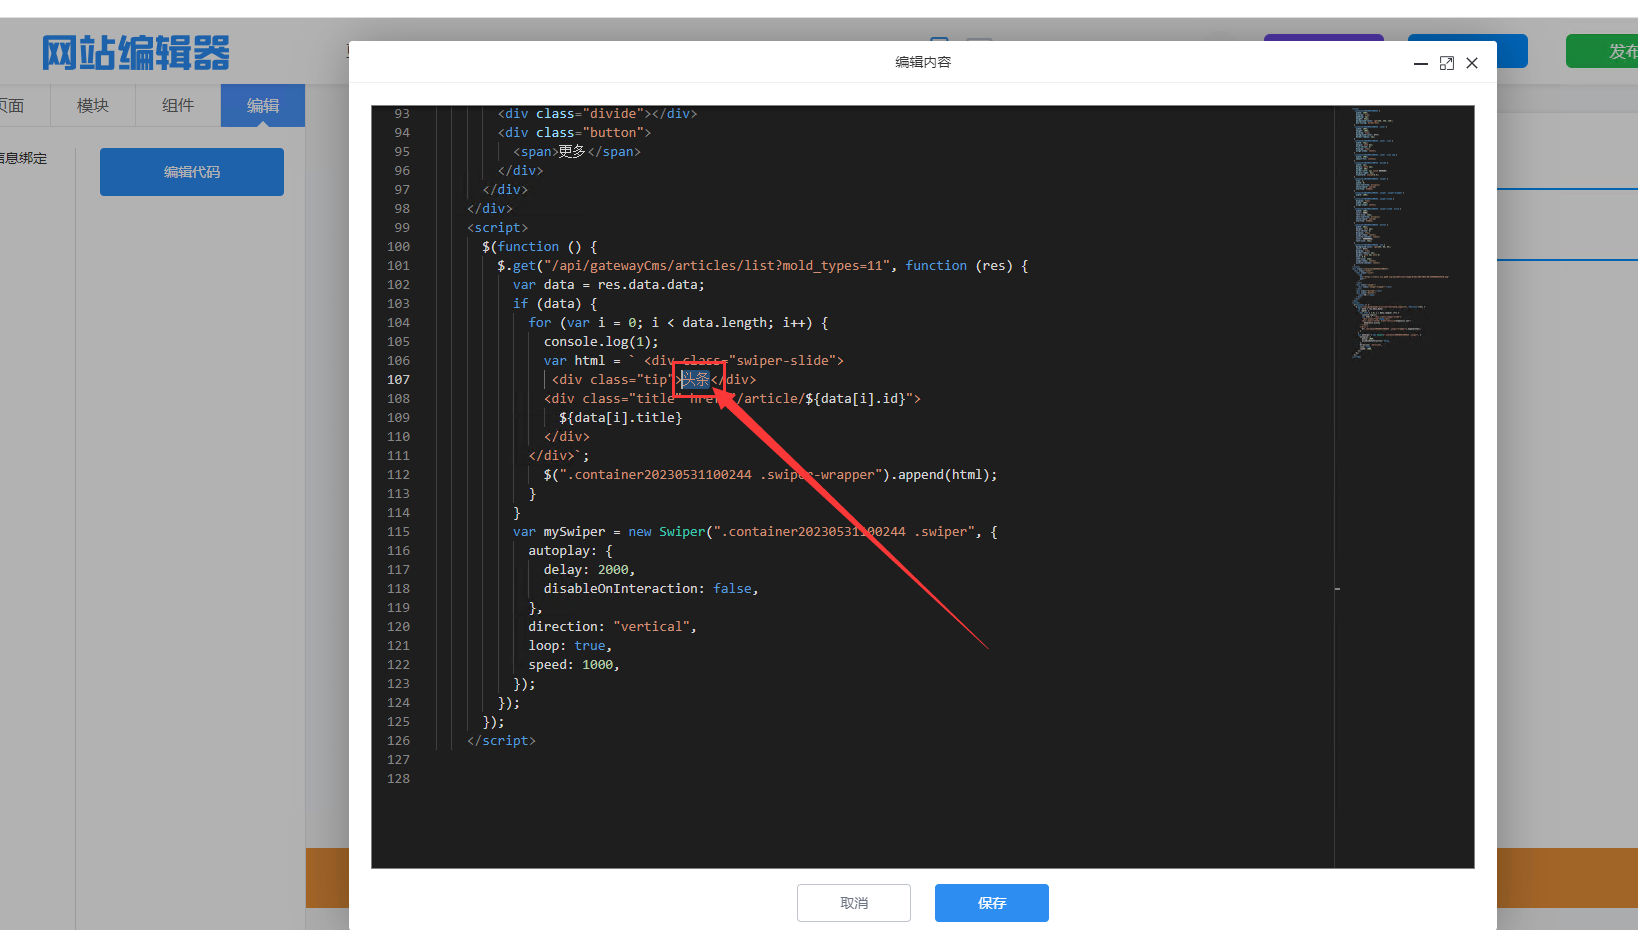The image size is (1638, 930).
Task: Click the direction: "vertical" line
Action: (612, 627)
